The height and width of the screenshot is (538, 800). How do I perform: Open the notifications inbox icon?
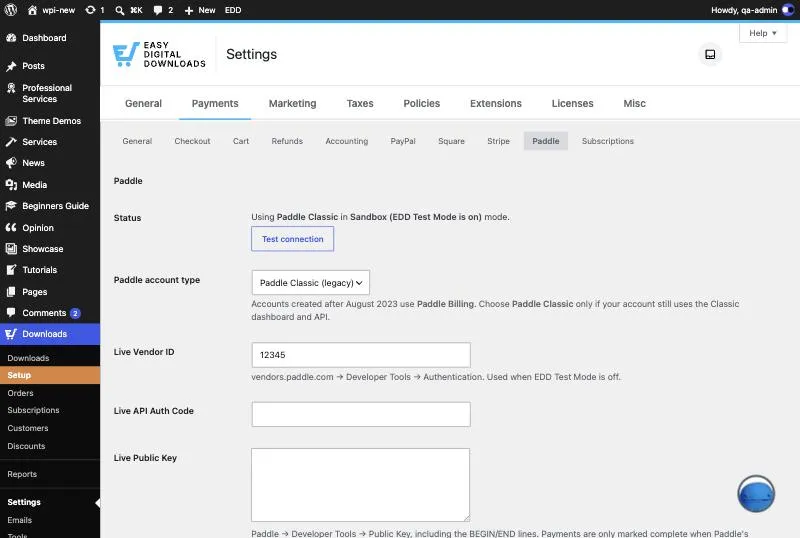[x=710, y=54]
